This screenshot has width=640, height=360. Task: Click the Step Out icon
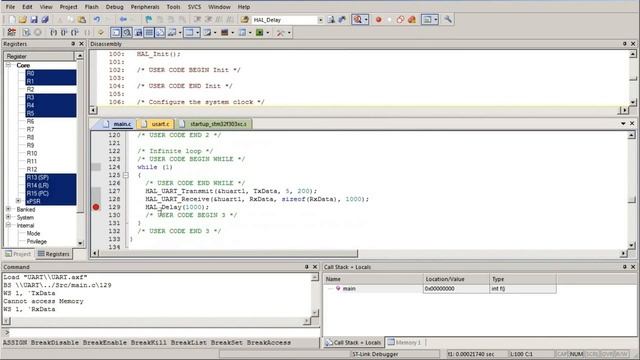(75, 32)
